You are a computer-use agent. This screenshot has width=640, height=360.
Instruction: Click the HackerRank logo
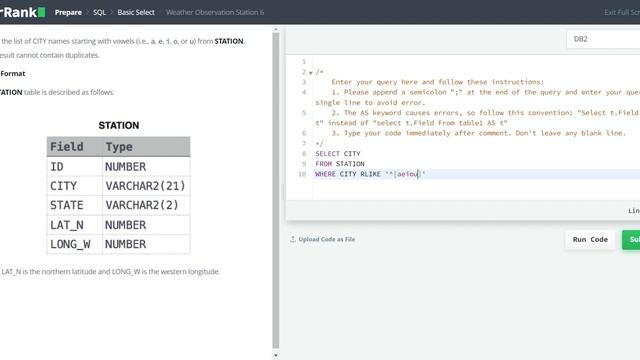pos(22,12)
